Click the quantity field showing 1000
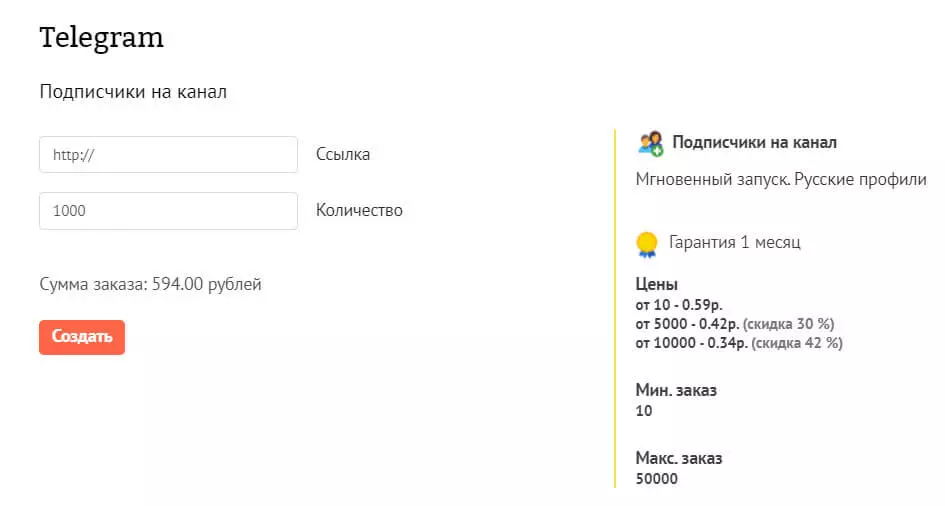 168,211
